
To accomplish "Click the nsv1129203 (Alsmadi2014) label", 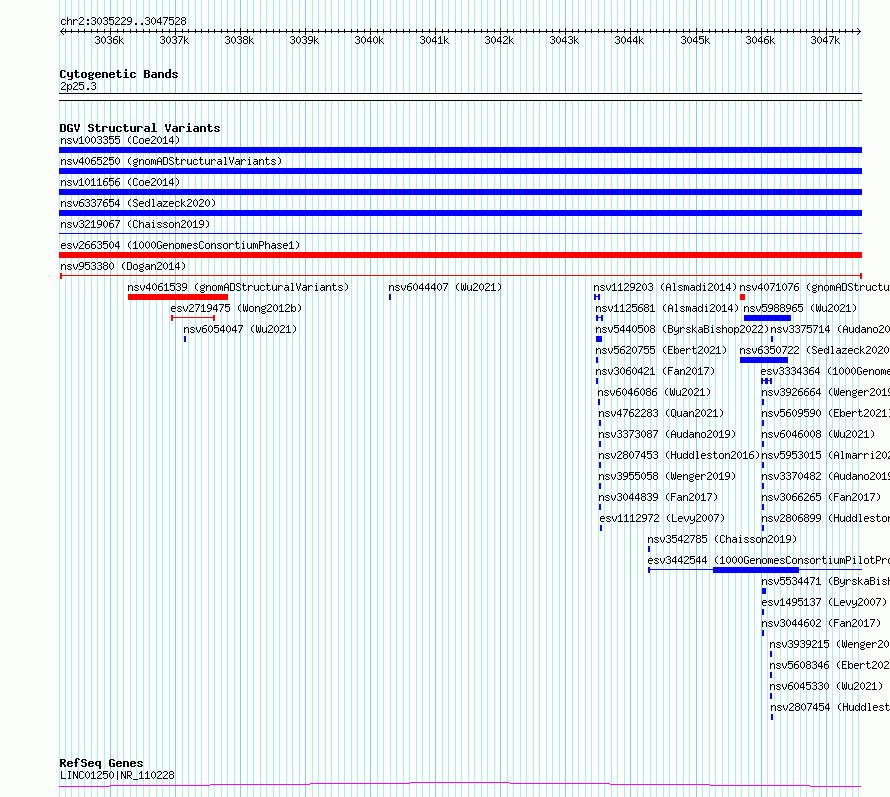I will pos(665,287).
